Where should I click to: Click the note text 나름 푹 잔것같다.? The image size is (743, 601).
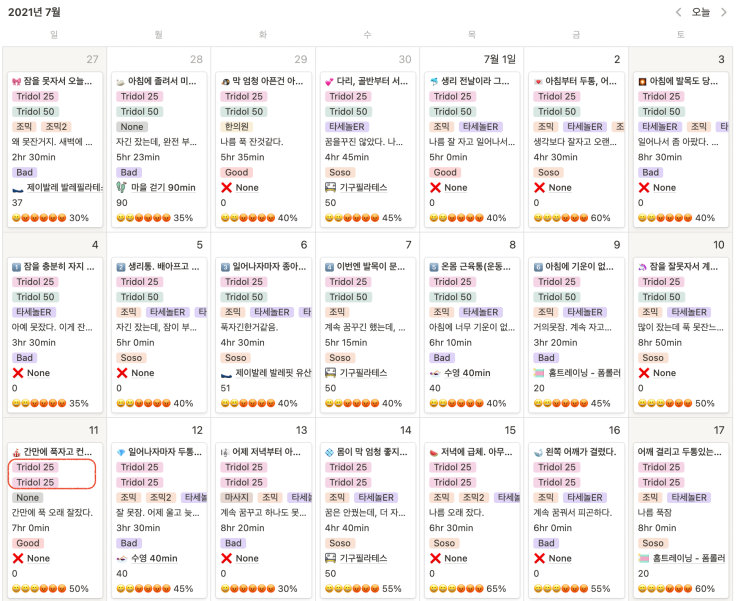click(x=252, y=142)
